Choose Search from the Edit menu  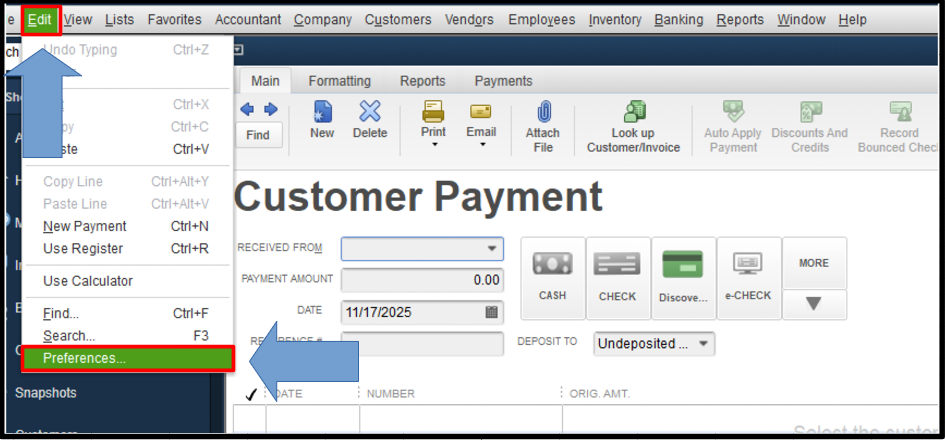tap(126, 336)
